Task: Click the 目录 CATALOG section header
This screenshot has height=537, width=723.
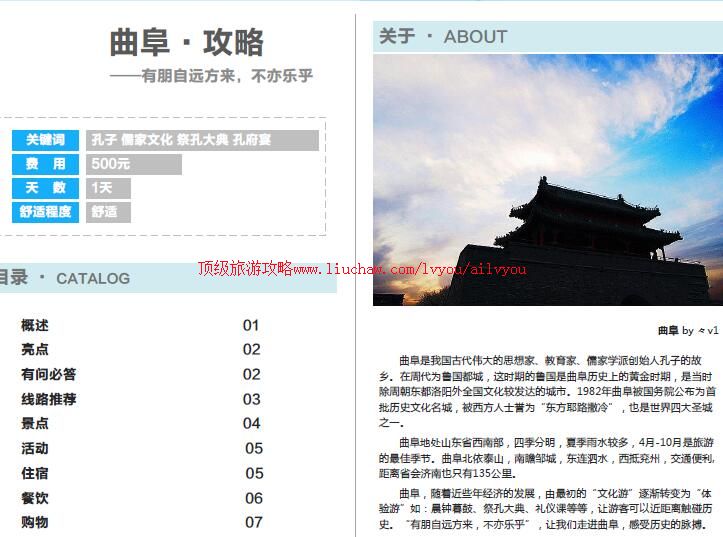Action: pos(65,278)
